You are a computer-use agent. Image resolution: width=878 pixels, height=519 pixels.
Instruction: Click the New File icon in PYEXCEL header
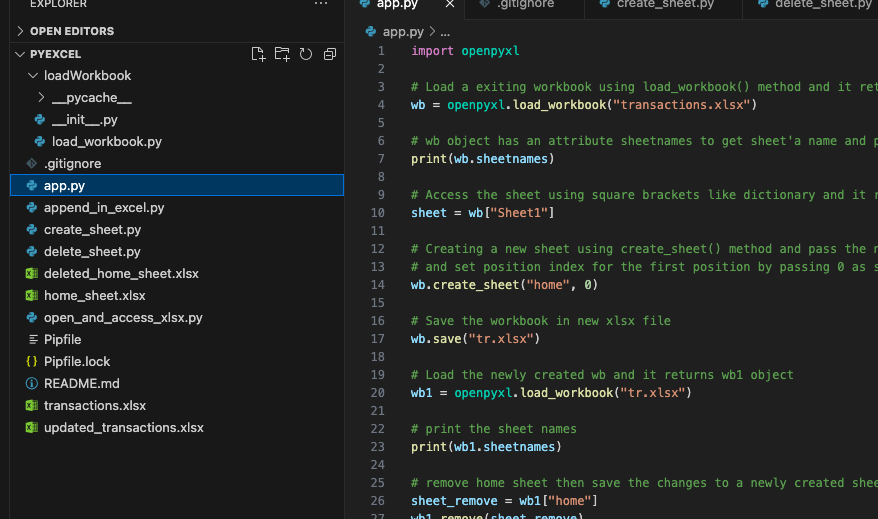(258, 54)
